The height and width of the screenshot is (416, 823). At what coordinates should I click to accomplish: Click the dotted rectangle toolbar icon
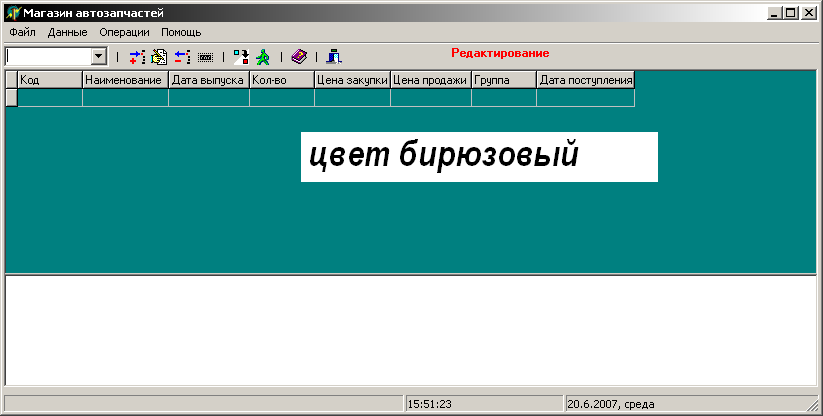pyautogui.click(x=205, y=57)
